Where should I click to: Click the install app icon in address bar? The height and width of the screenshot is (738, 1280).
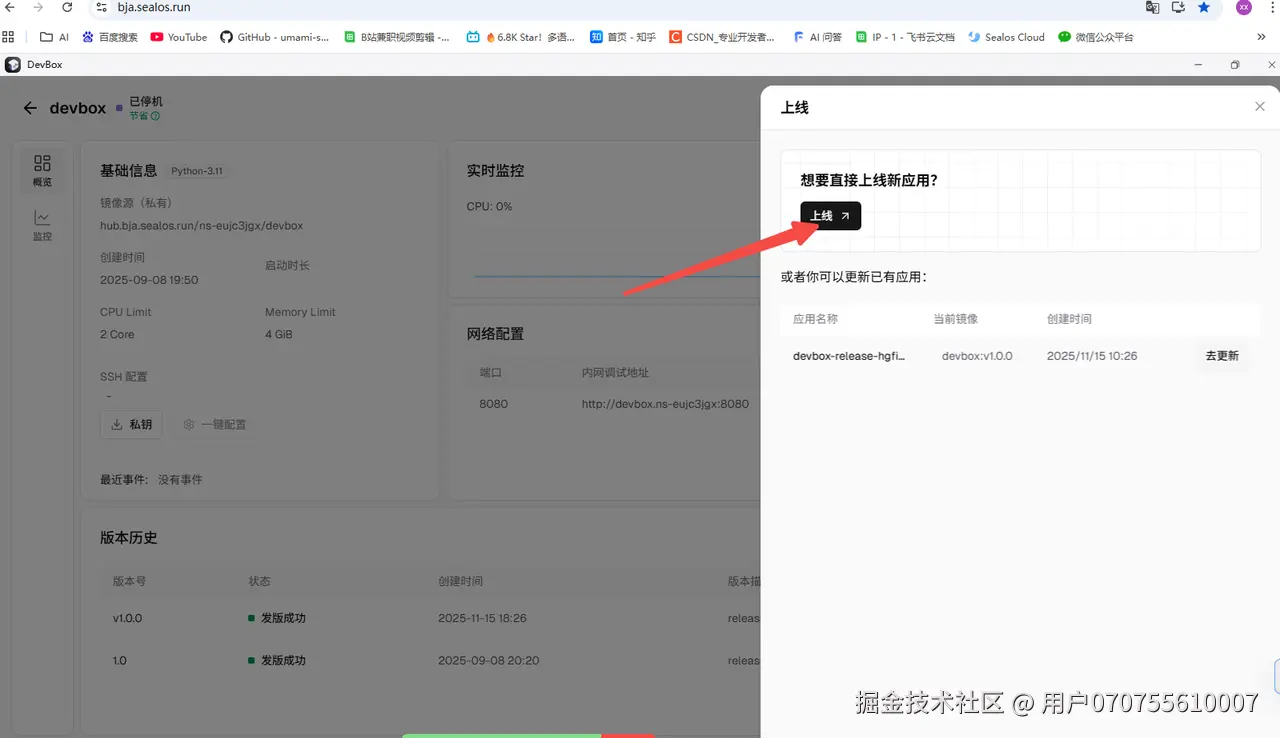pyautogui.click(x=1178, y=7)
